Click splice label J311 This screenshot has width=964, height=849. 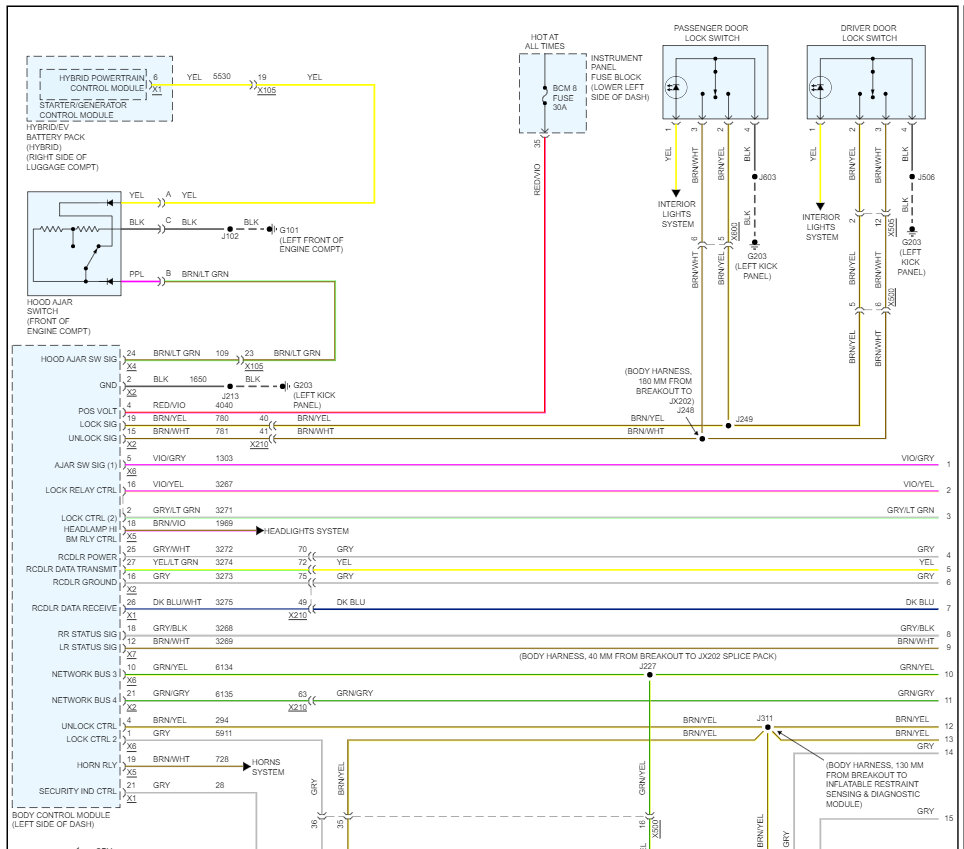point(764,718)
